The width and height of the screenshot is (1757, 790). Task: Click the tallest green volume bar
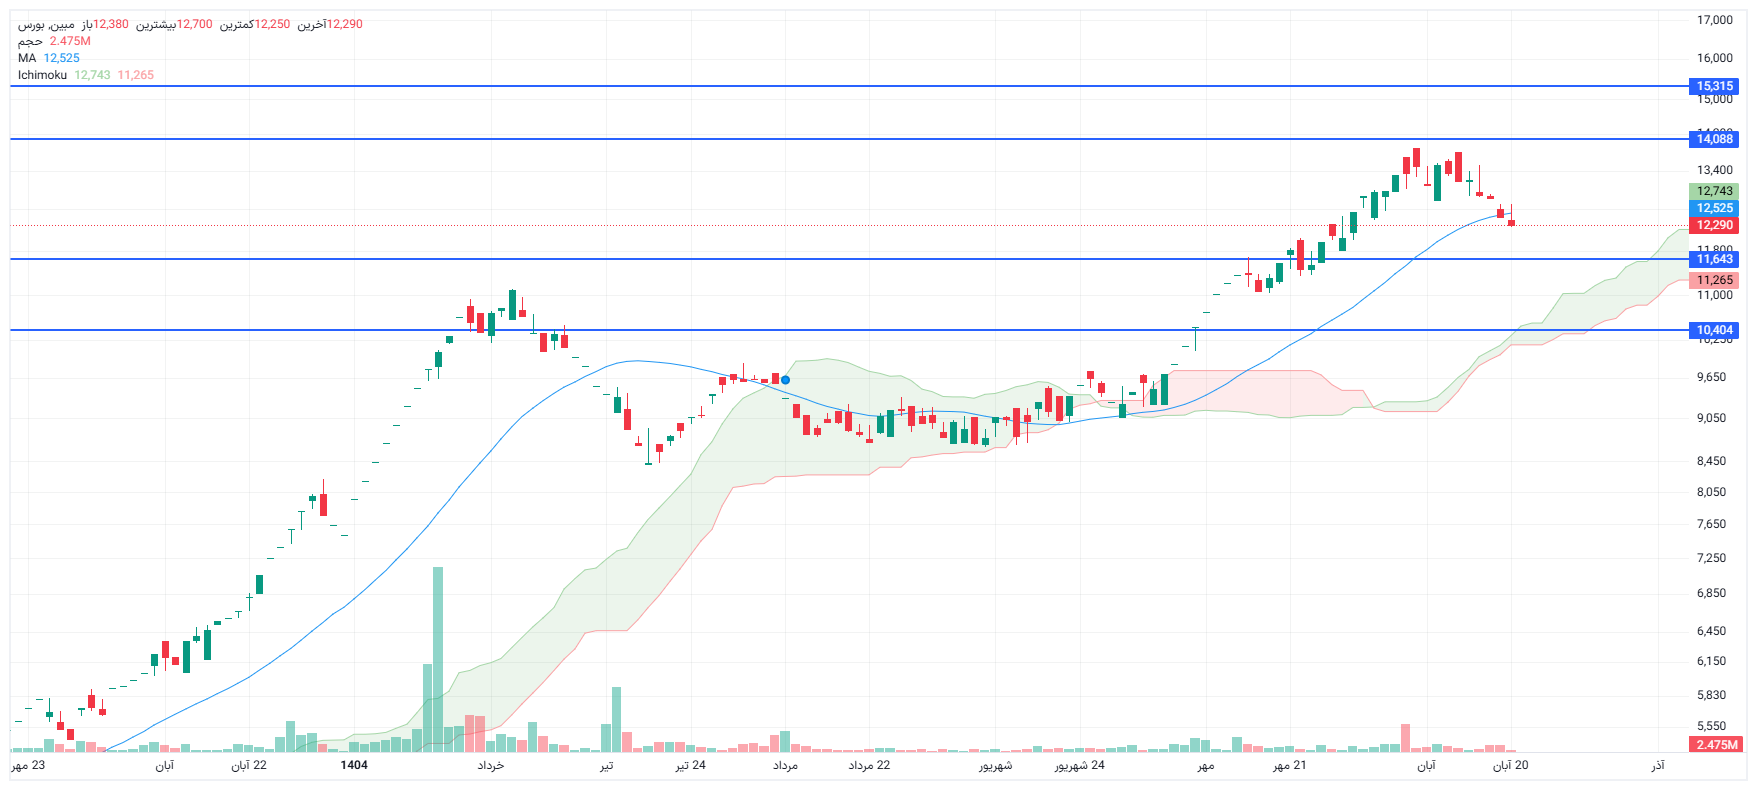coord(437,660)
